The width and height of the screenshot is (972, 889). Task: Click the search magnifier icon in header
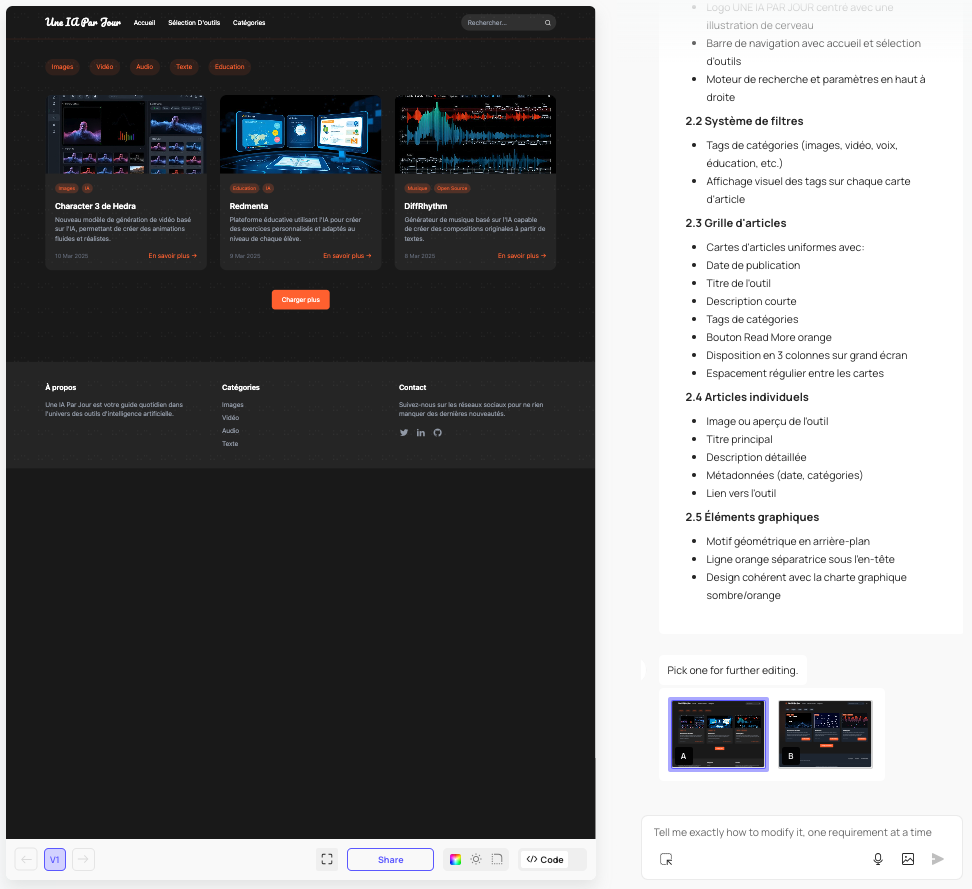coord(547,22)
